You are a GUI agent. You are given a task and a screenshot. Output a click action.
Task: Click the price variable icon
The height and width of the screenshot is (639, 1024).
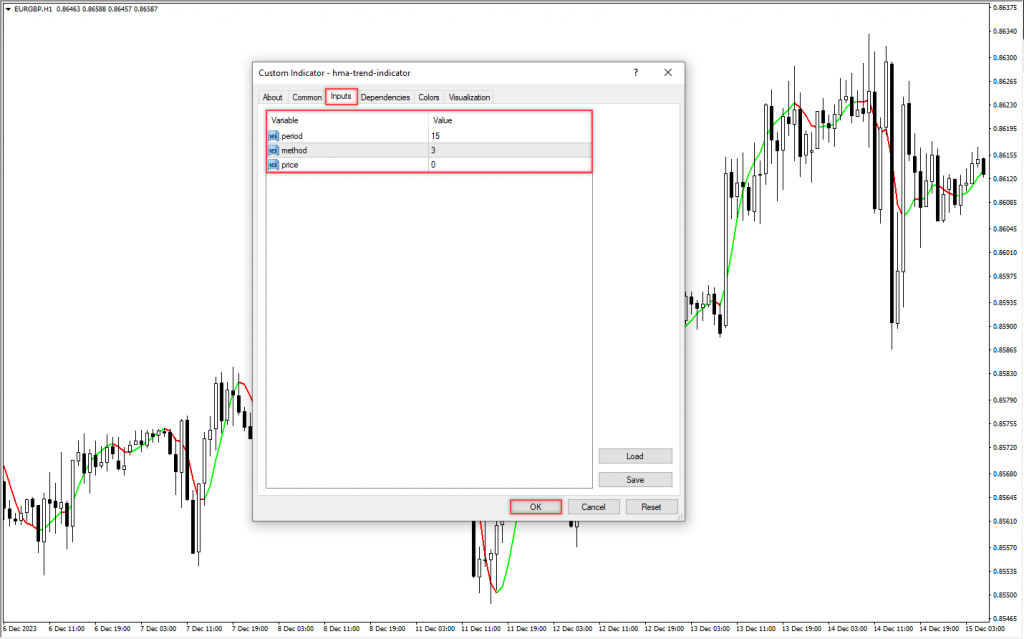[x=274, y=165]
